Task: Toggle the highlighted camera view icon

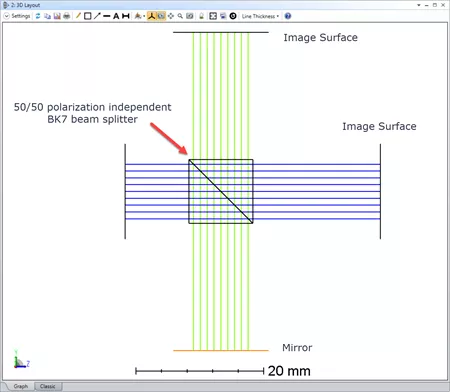Action: coord(161,16)
